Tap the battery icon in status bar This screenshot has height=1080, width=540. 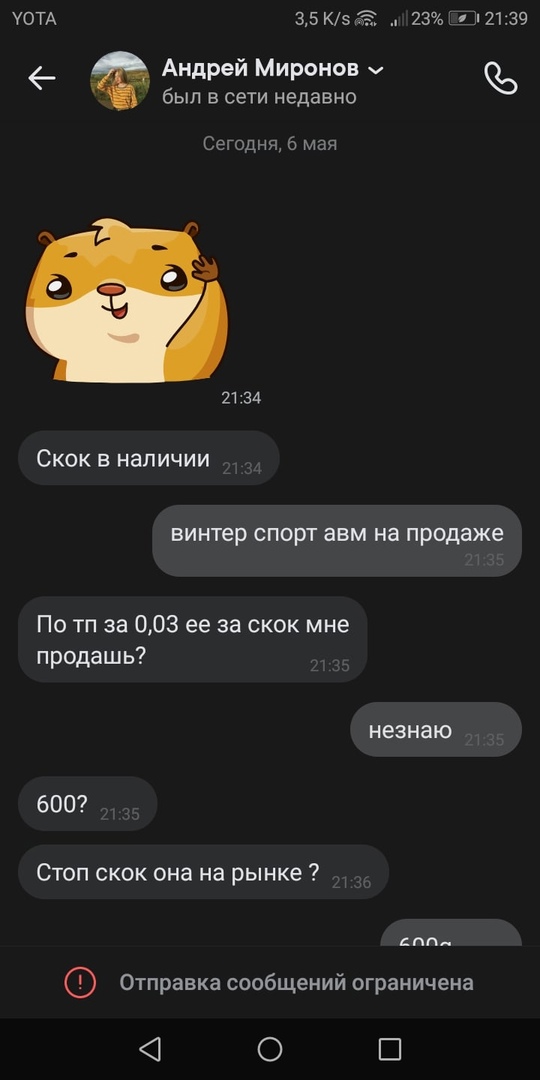pyautogui.click(x=463, y=19)
